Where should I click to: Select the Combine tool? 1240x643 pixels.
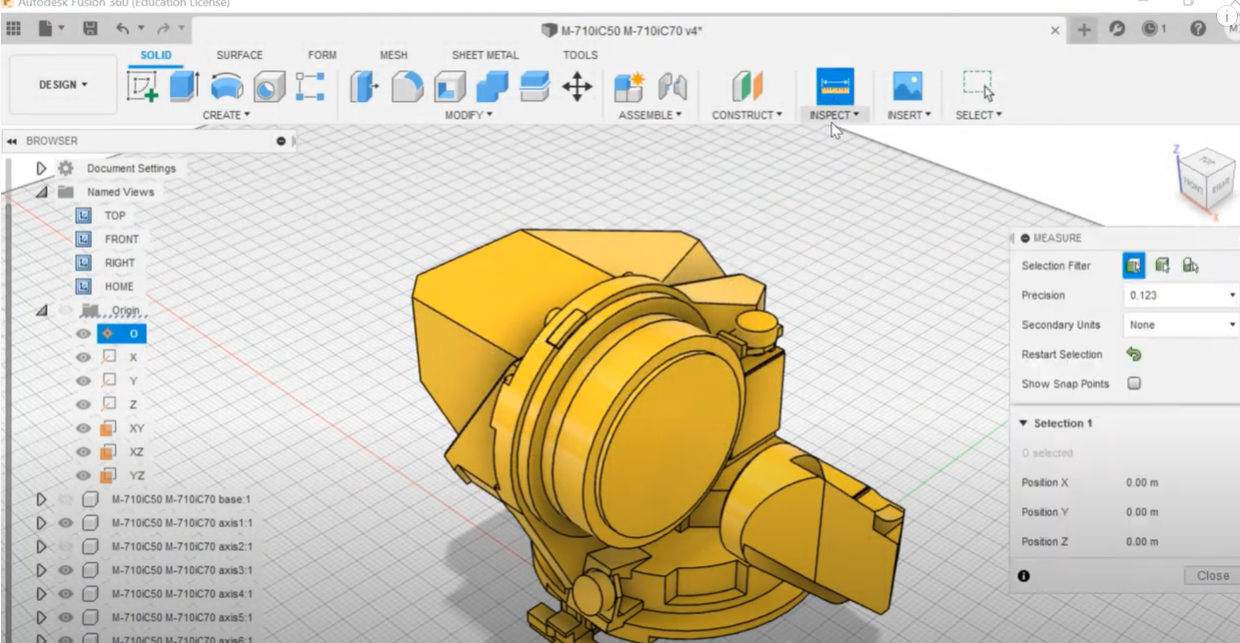coord(492,88)
